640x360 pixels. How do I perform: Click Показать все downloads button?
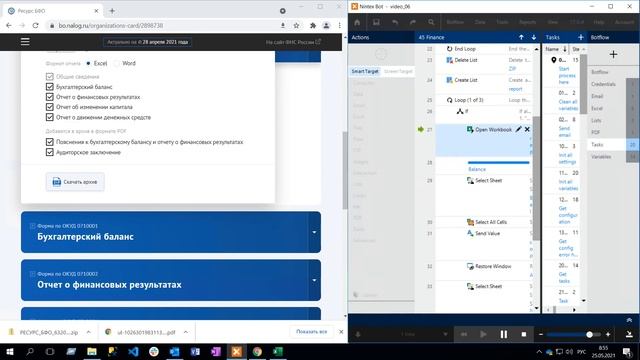tap(311, 332)
